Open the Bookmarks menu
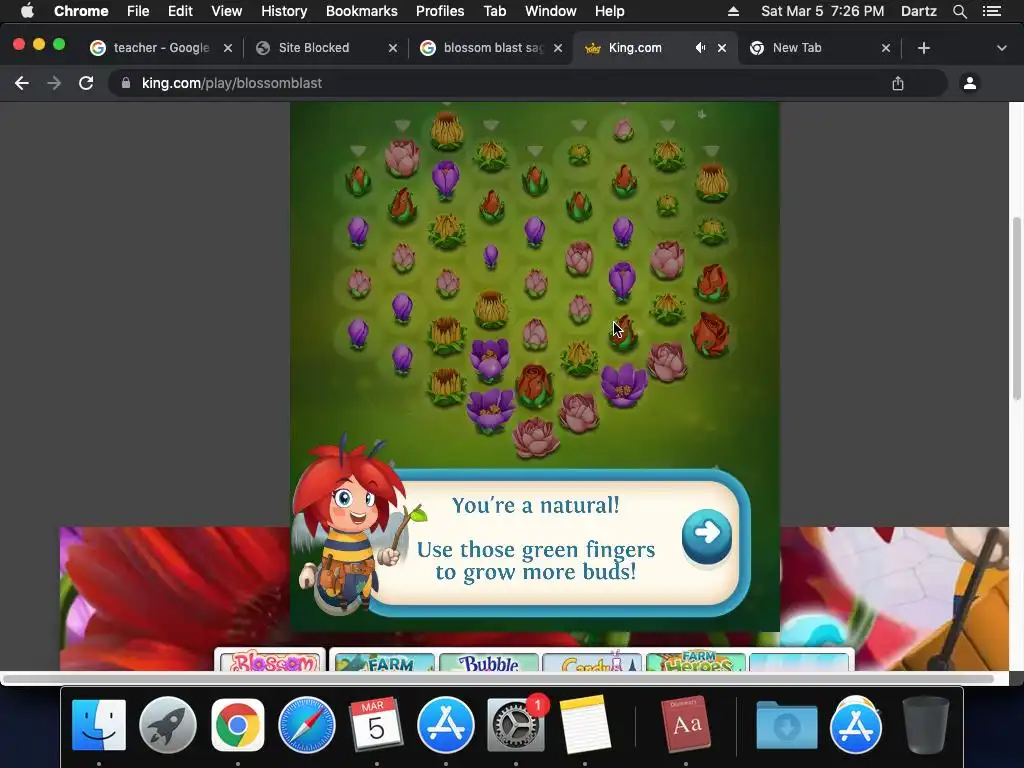 click(362, 11)
